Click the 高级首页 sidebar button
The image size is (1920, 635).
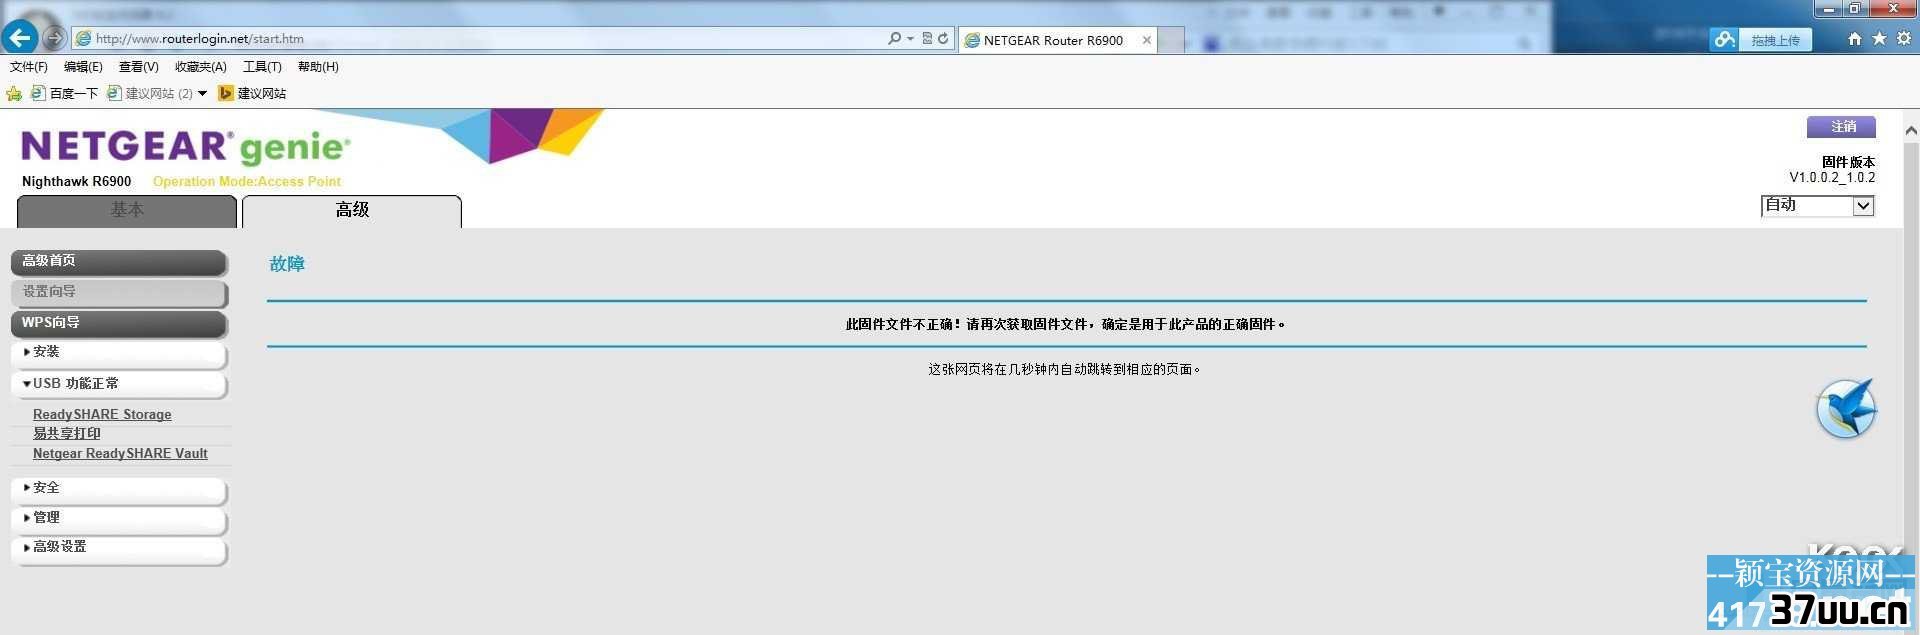coord(119,262)
